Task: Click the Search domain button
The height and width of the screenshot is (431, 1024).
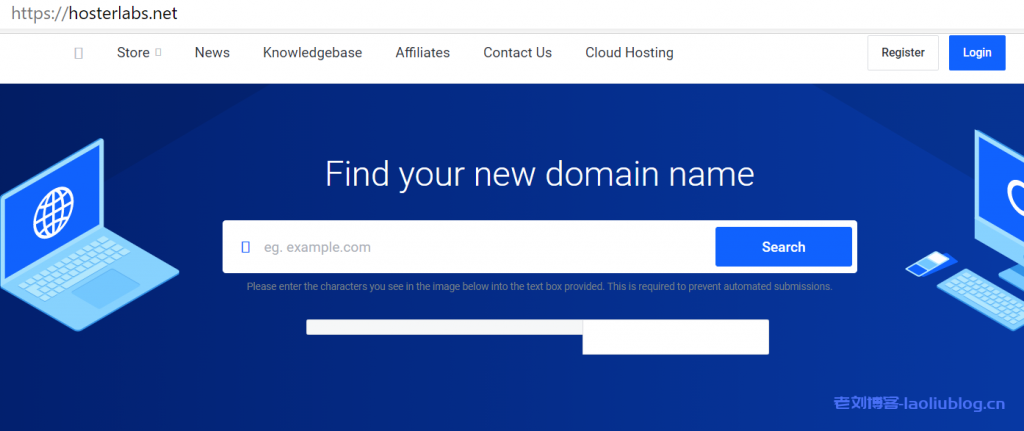Action: (x=783, y=247)
